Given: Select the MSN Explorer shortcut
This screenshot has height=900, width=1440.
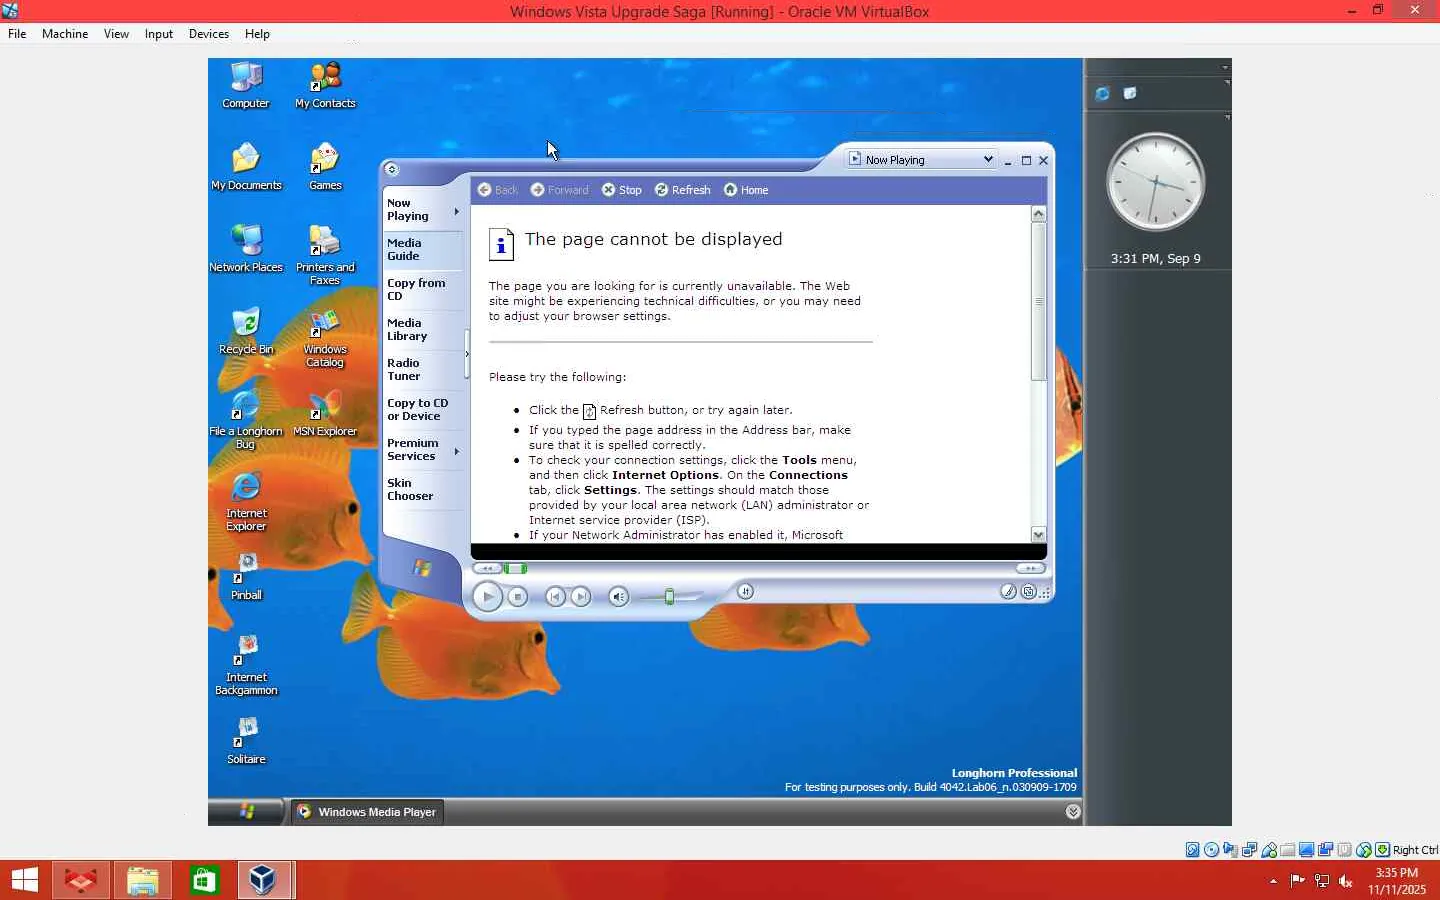Looking at the screenshot, I should pos(325,413).
